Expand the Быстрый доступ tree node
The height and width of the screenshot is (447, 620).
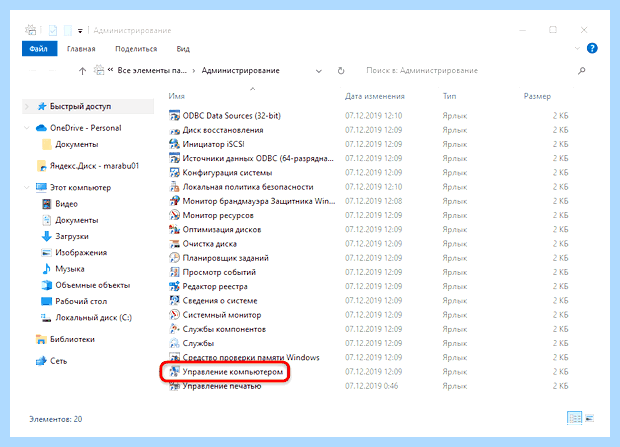tap(27, 106)
